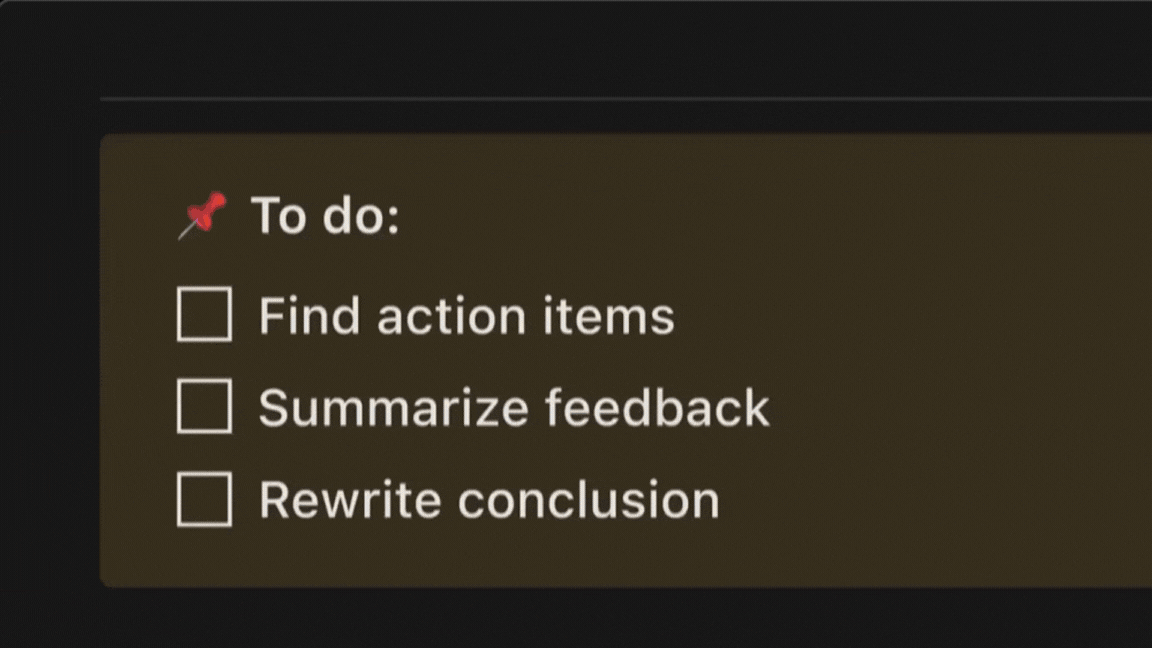Click the blank space right of "Find action items"
This screenshot has height=648, width=1152.
click(911, 316)
